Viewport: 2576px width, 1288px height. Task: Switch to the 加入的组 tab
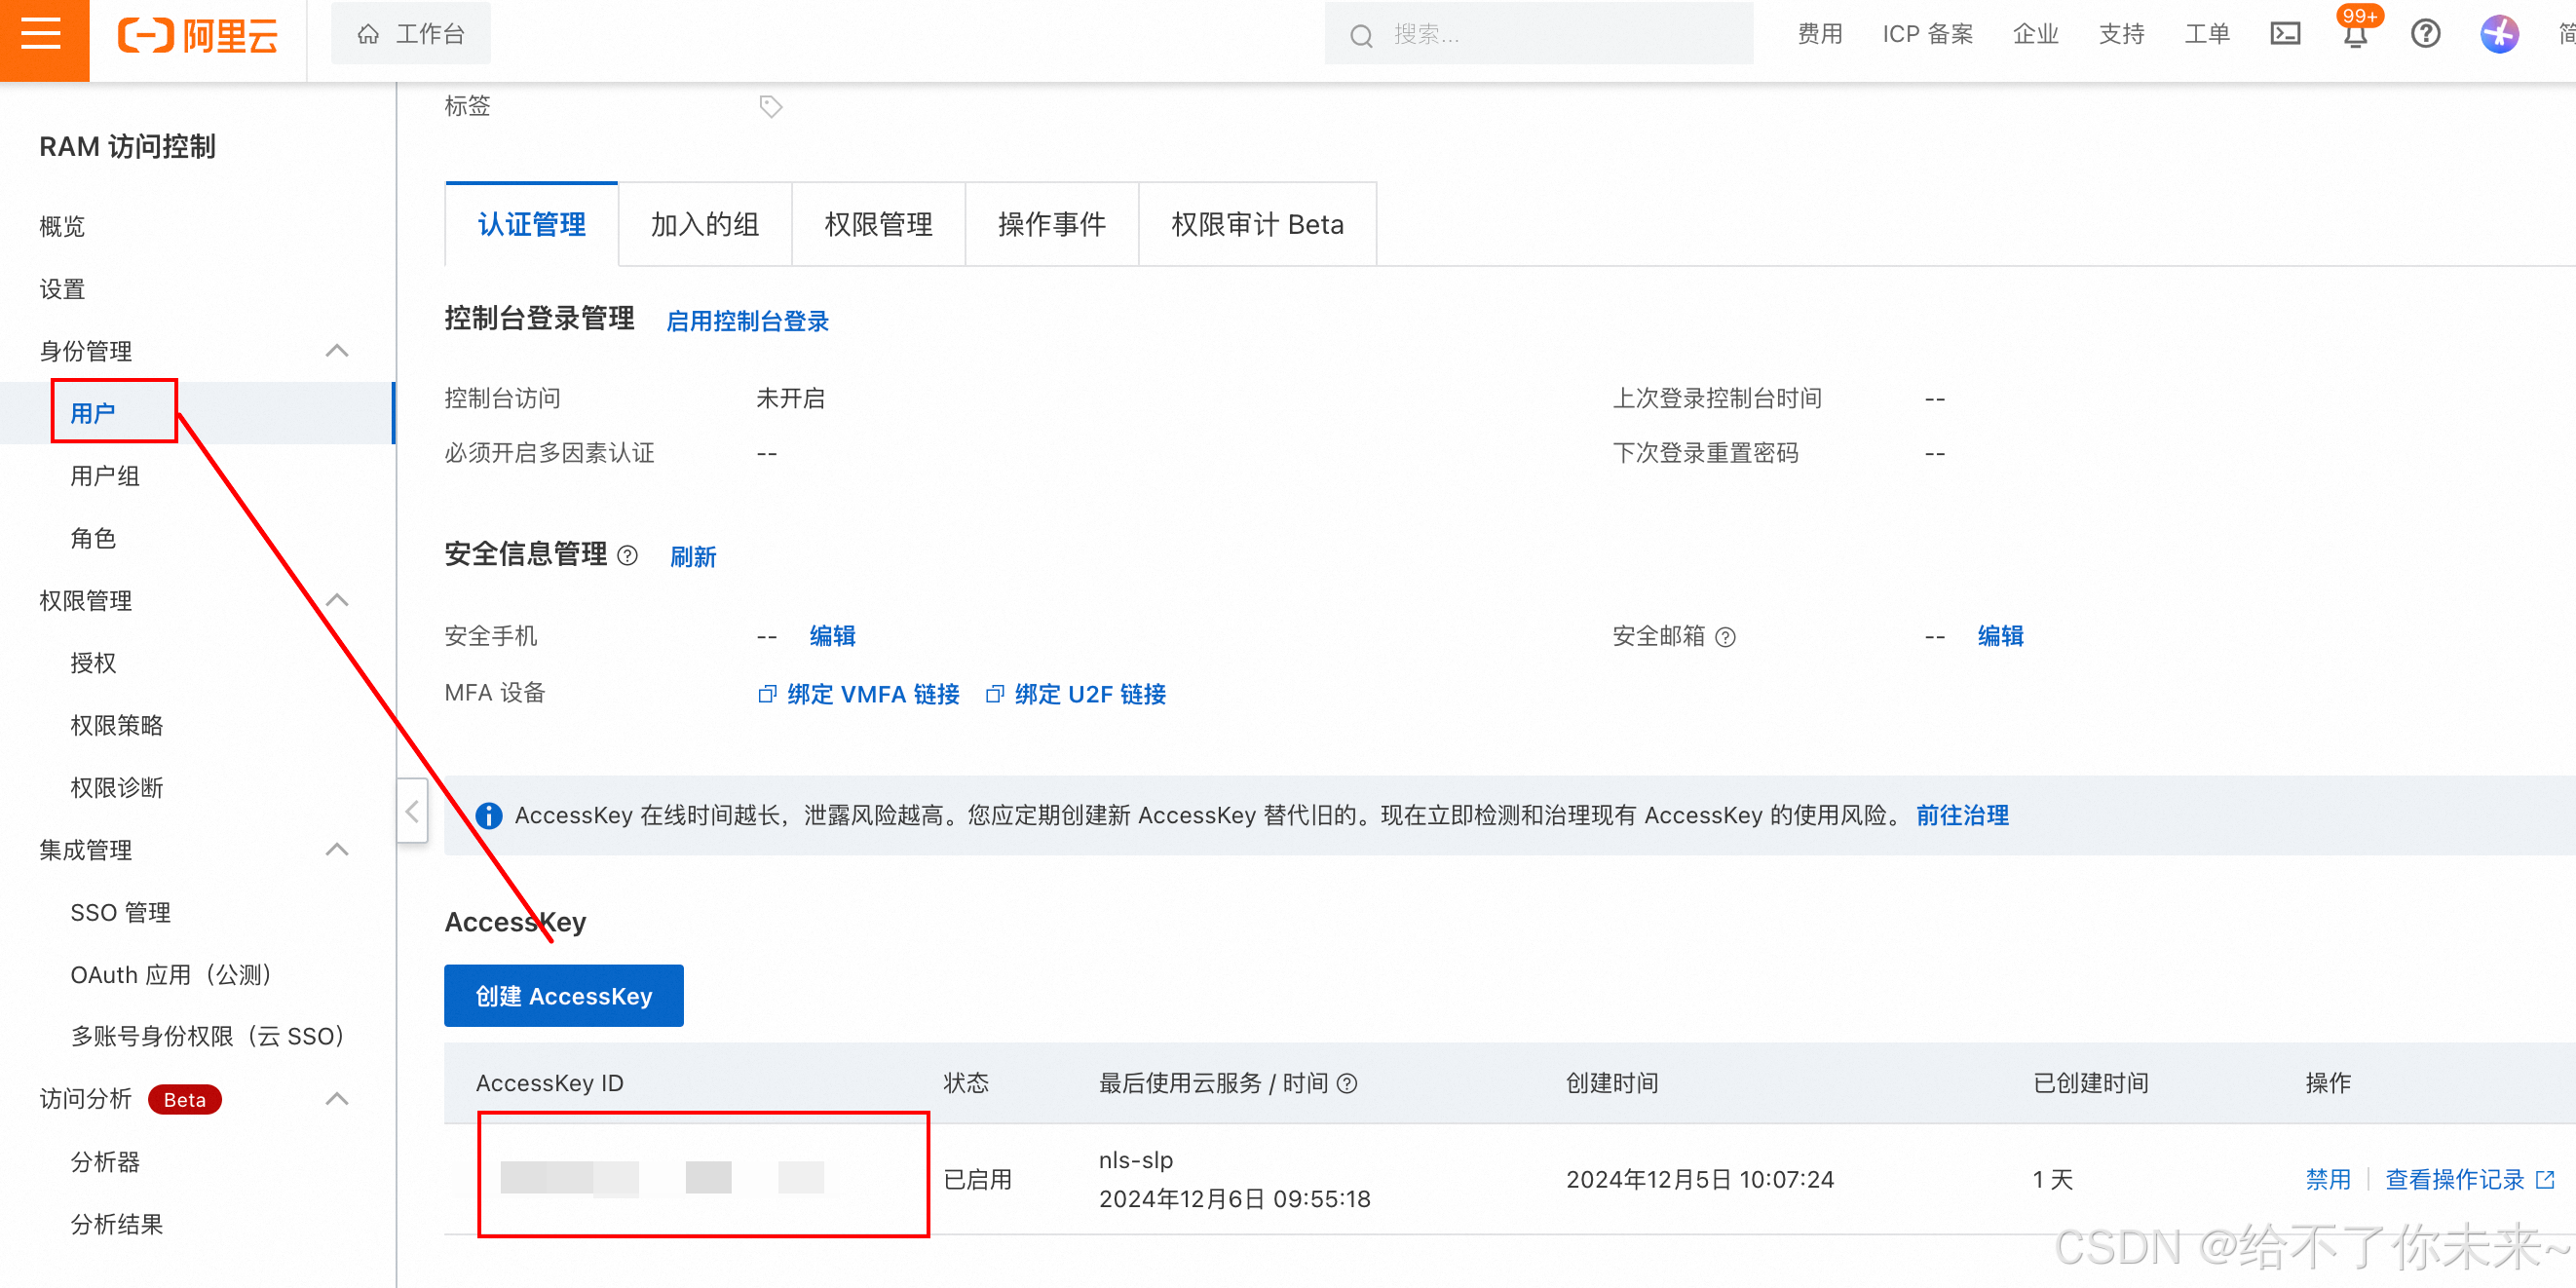704,225
